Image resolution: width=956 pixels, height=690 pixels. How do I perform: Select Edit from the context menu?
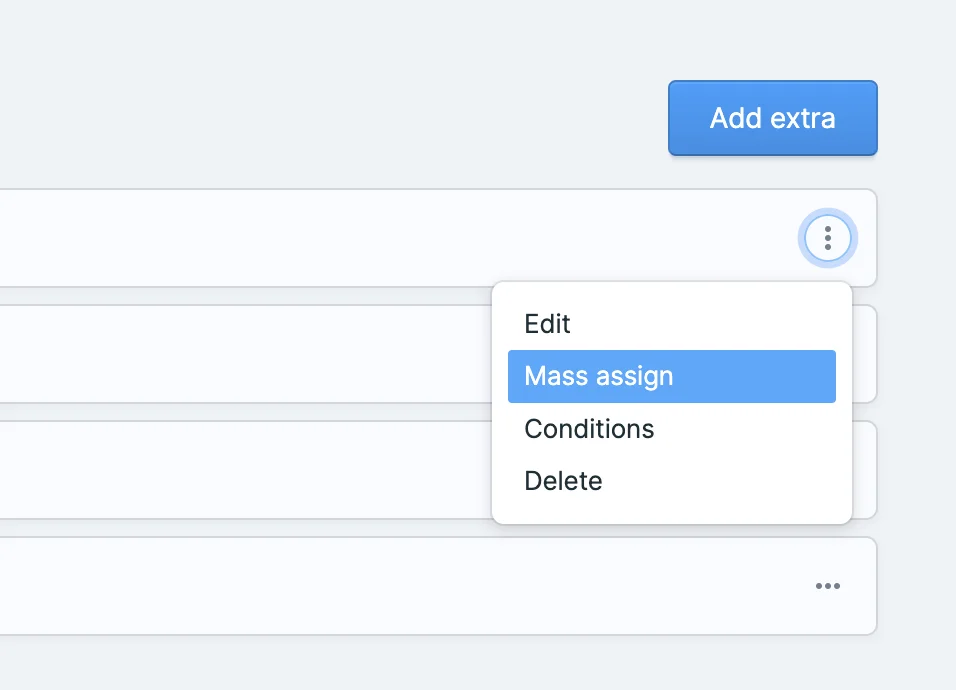(x=546, y=324)
